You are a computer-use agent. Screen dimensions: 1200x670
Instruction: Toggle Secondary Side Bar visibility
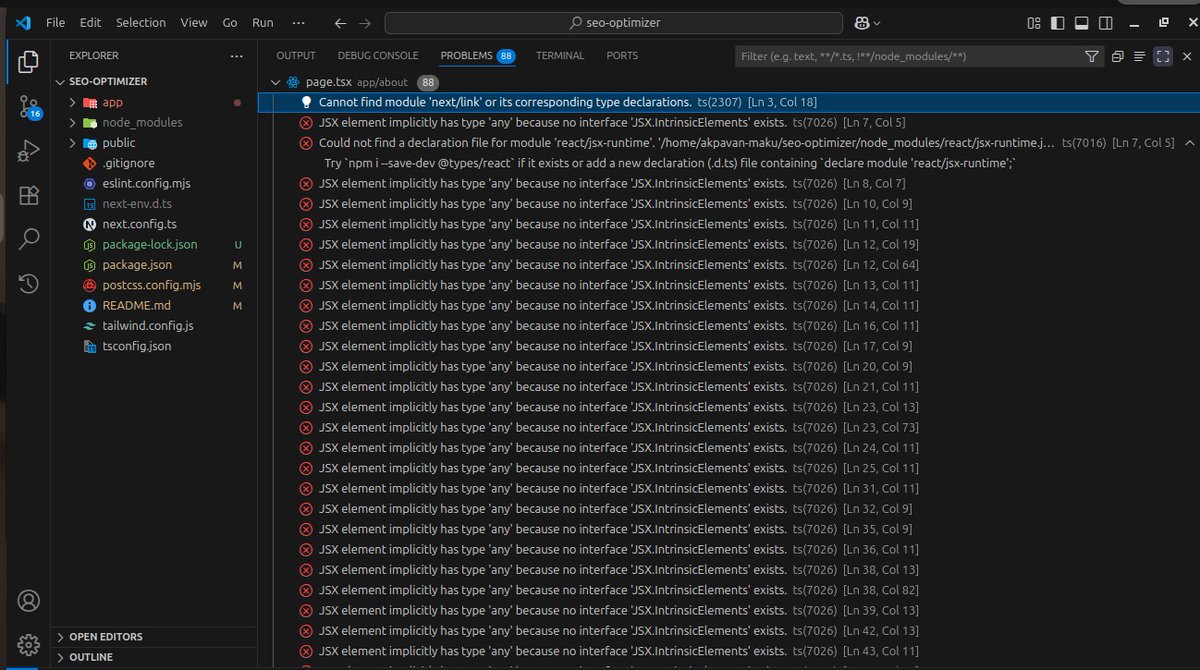[x=1105, y=22]
